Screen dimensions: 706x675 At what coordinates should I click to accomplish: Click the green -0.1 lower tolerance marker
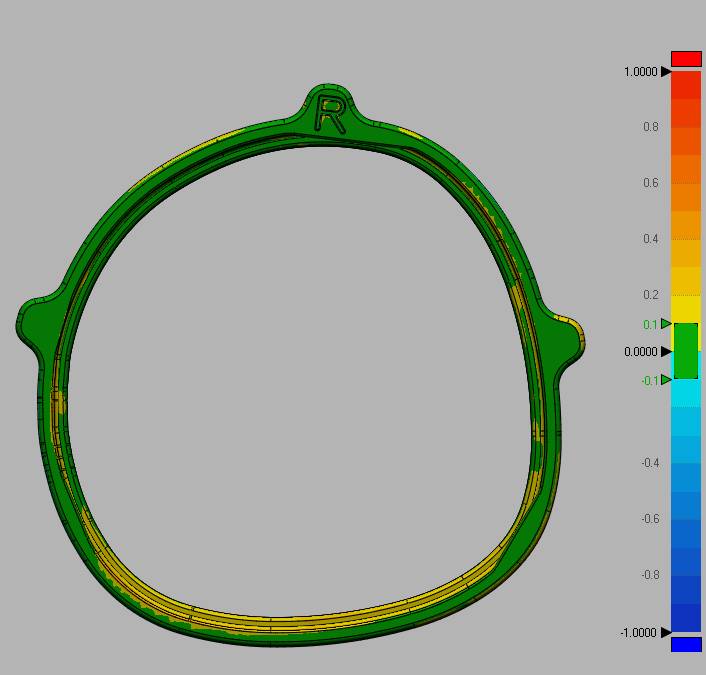[666, 380]
